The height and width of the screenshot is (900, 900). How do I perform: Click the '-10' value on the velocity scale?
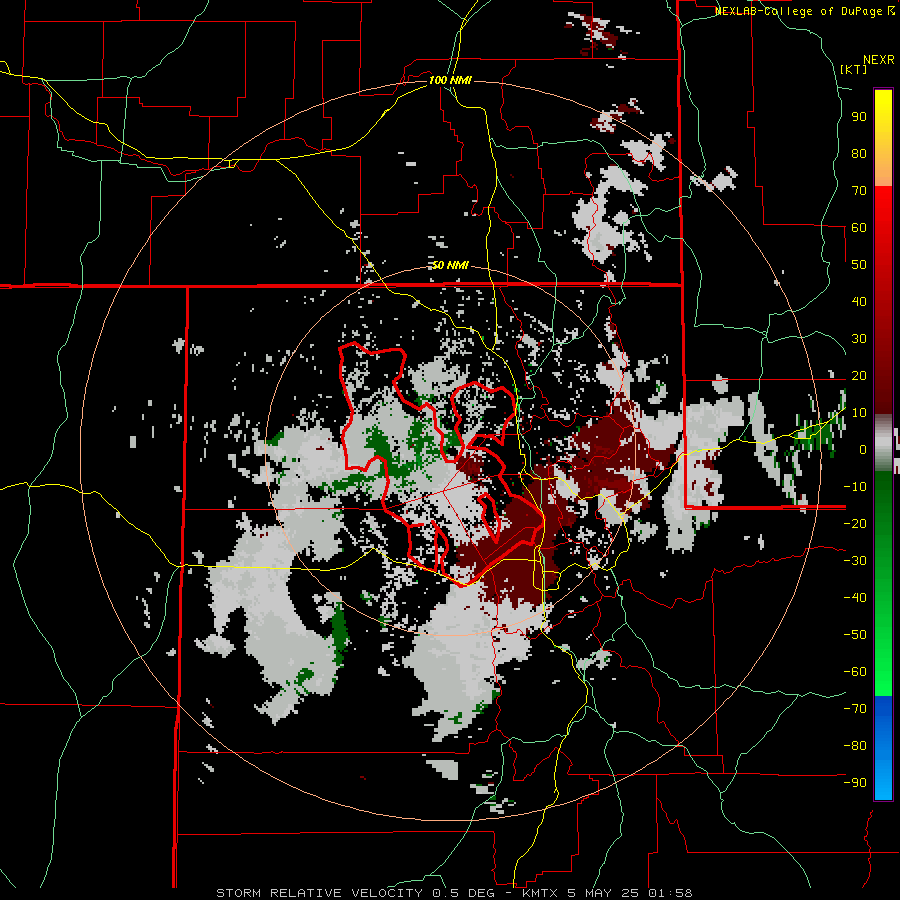pos(855,487)
